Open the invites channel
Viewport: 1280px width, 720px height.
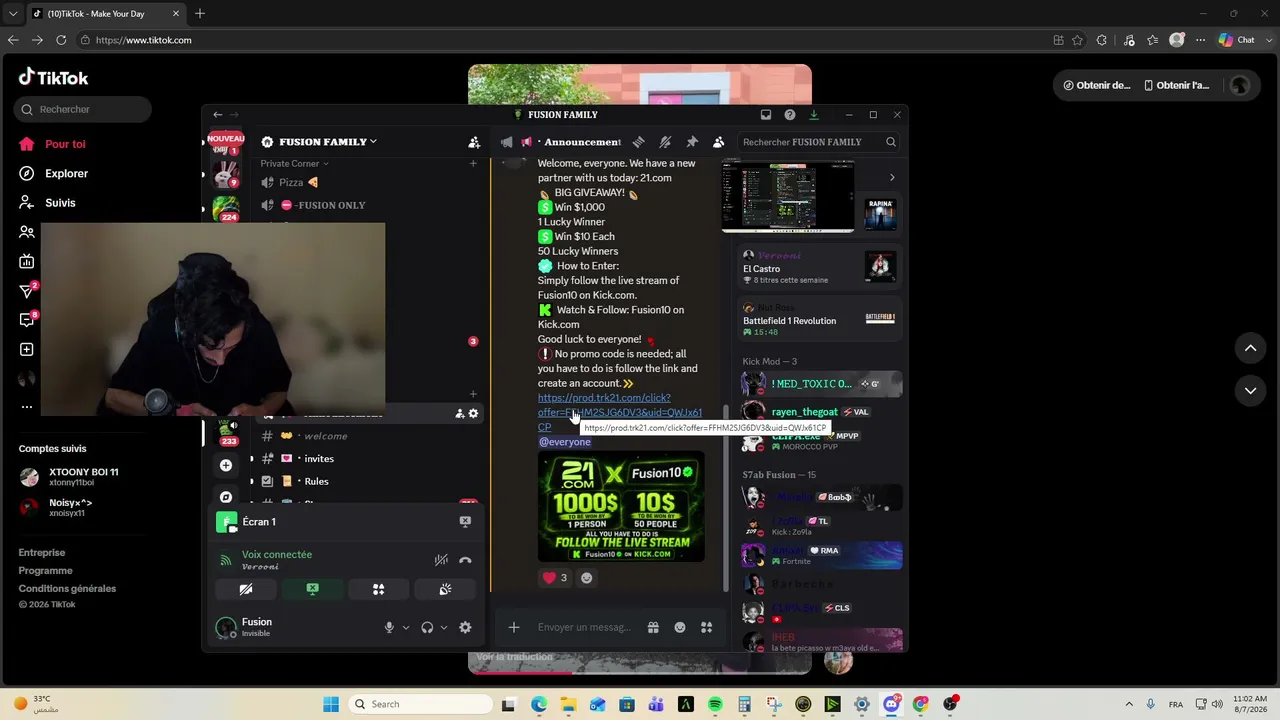[368, 459]
